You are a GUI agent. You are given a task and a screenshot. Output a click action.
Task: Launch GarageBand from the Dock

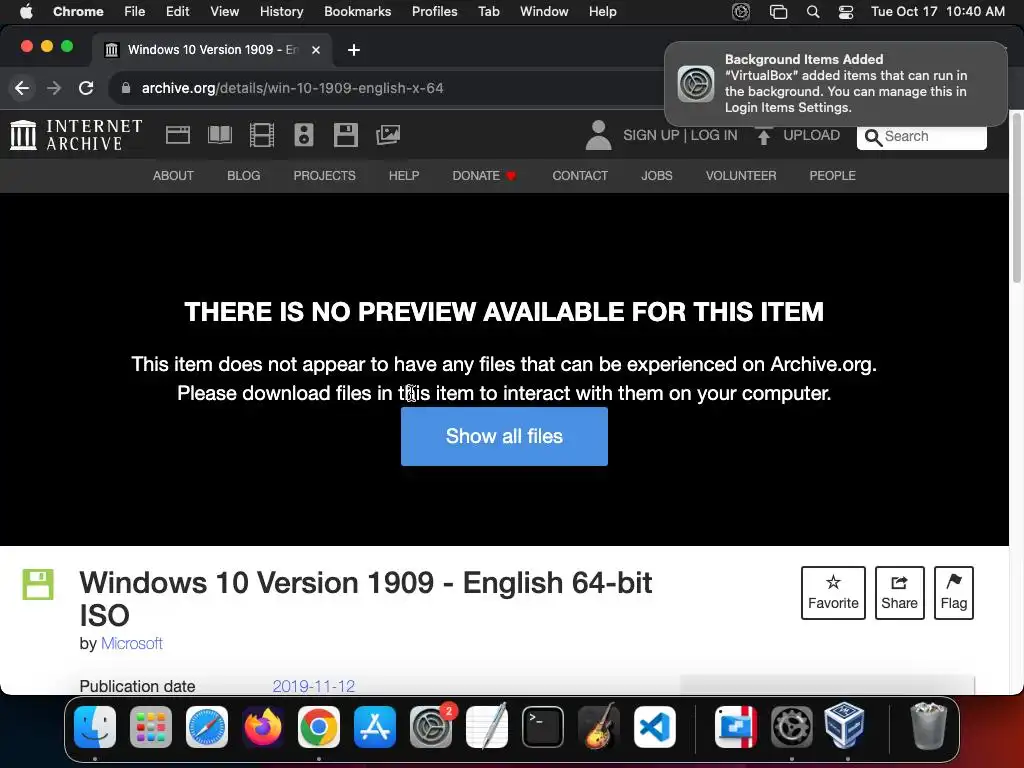[x=599, y=727]
